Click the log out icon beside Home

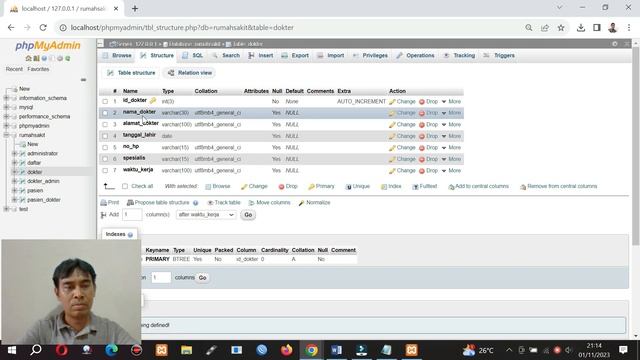[x=36, y=58]
